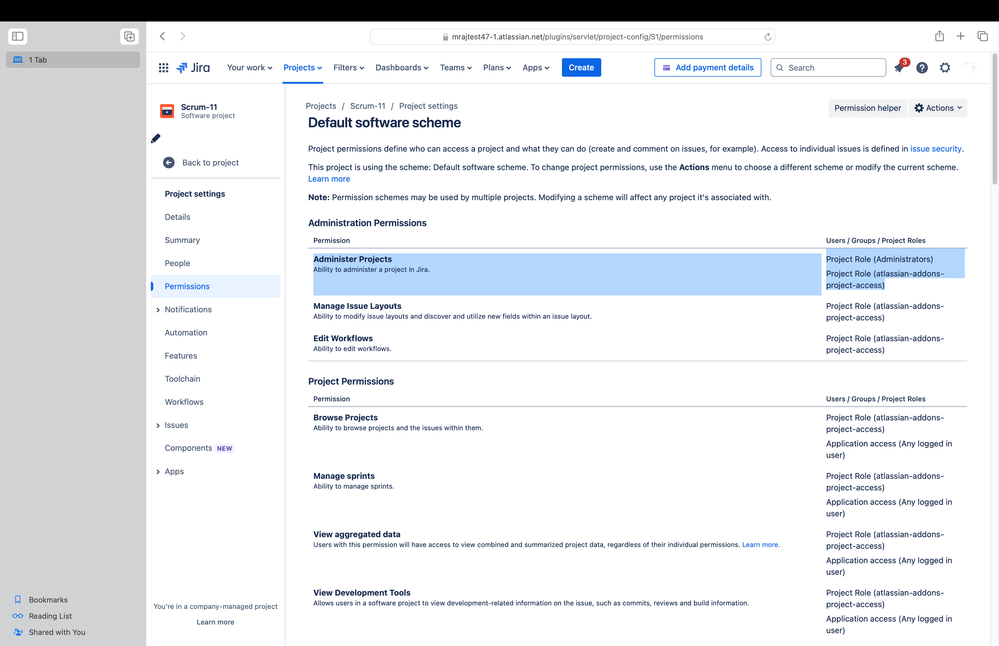Click Manage sprints permission name
The image size is (999, 646).
tap(344, 476)
